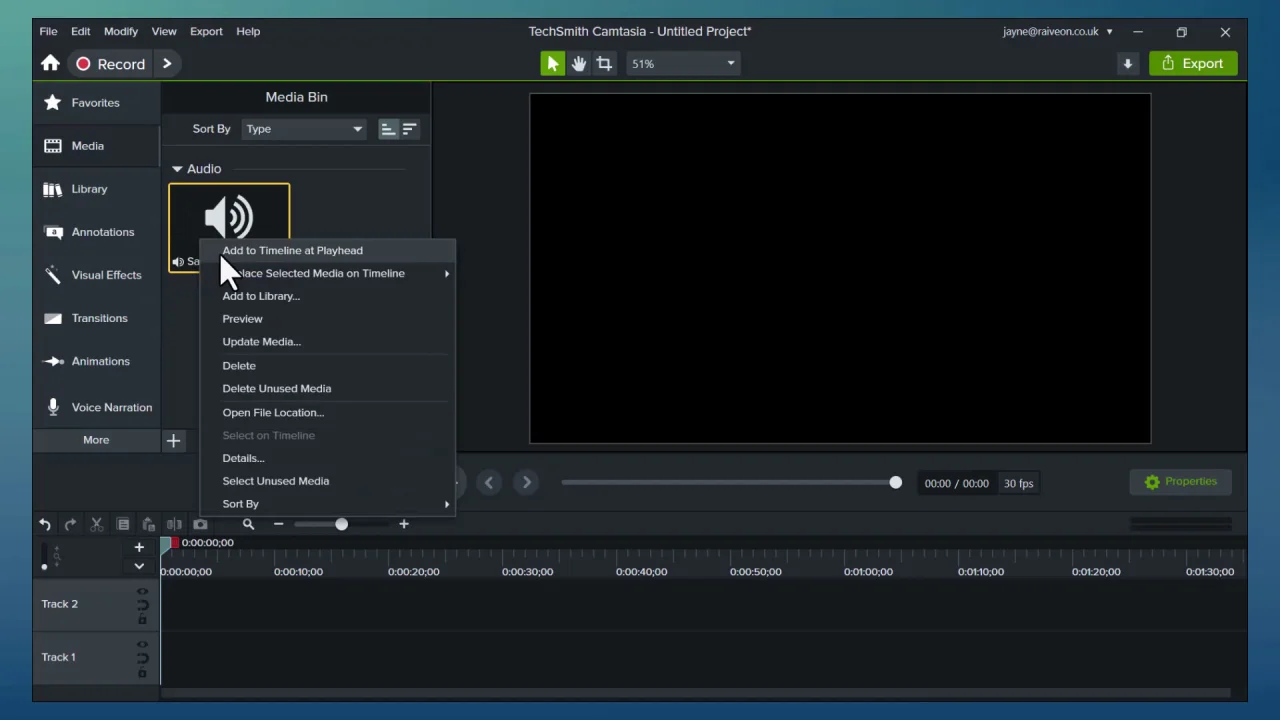Image resolution: width=1280 pixels, height=720 pixels.
Task: Open the Animations tab
Action: 96,361
